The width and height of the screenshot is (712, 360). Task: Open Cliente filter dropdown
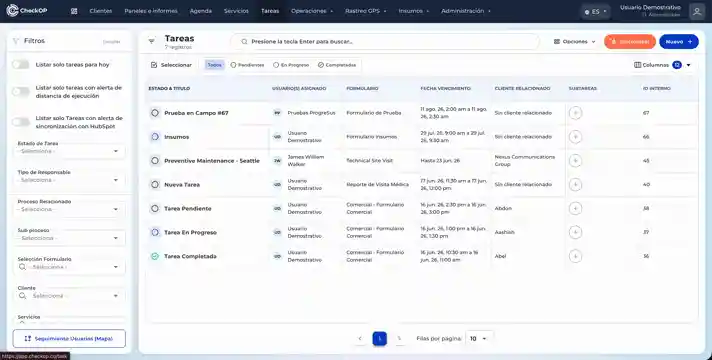69,296
